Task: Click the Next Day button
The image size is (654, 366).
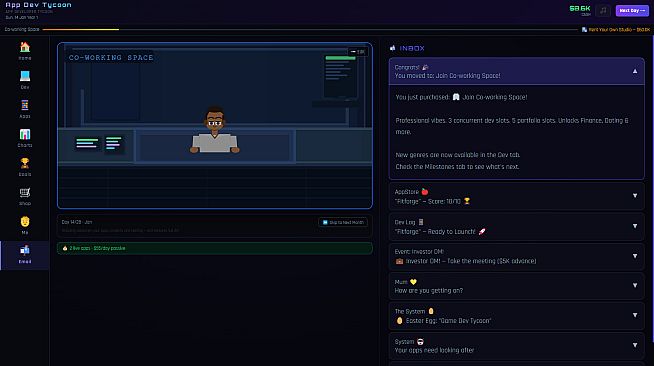Action: click(x=632, y=10)
